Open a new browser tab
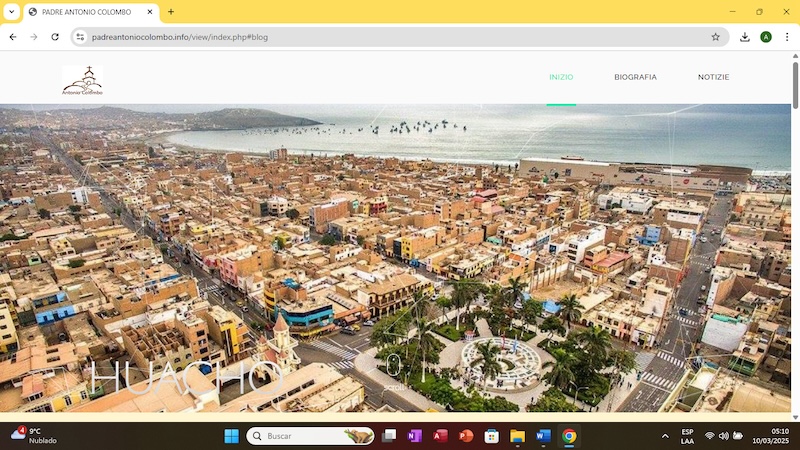The image size is (800, 450). click(x=171, y=12)
